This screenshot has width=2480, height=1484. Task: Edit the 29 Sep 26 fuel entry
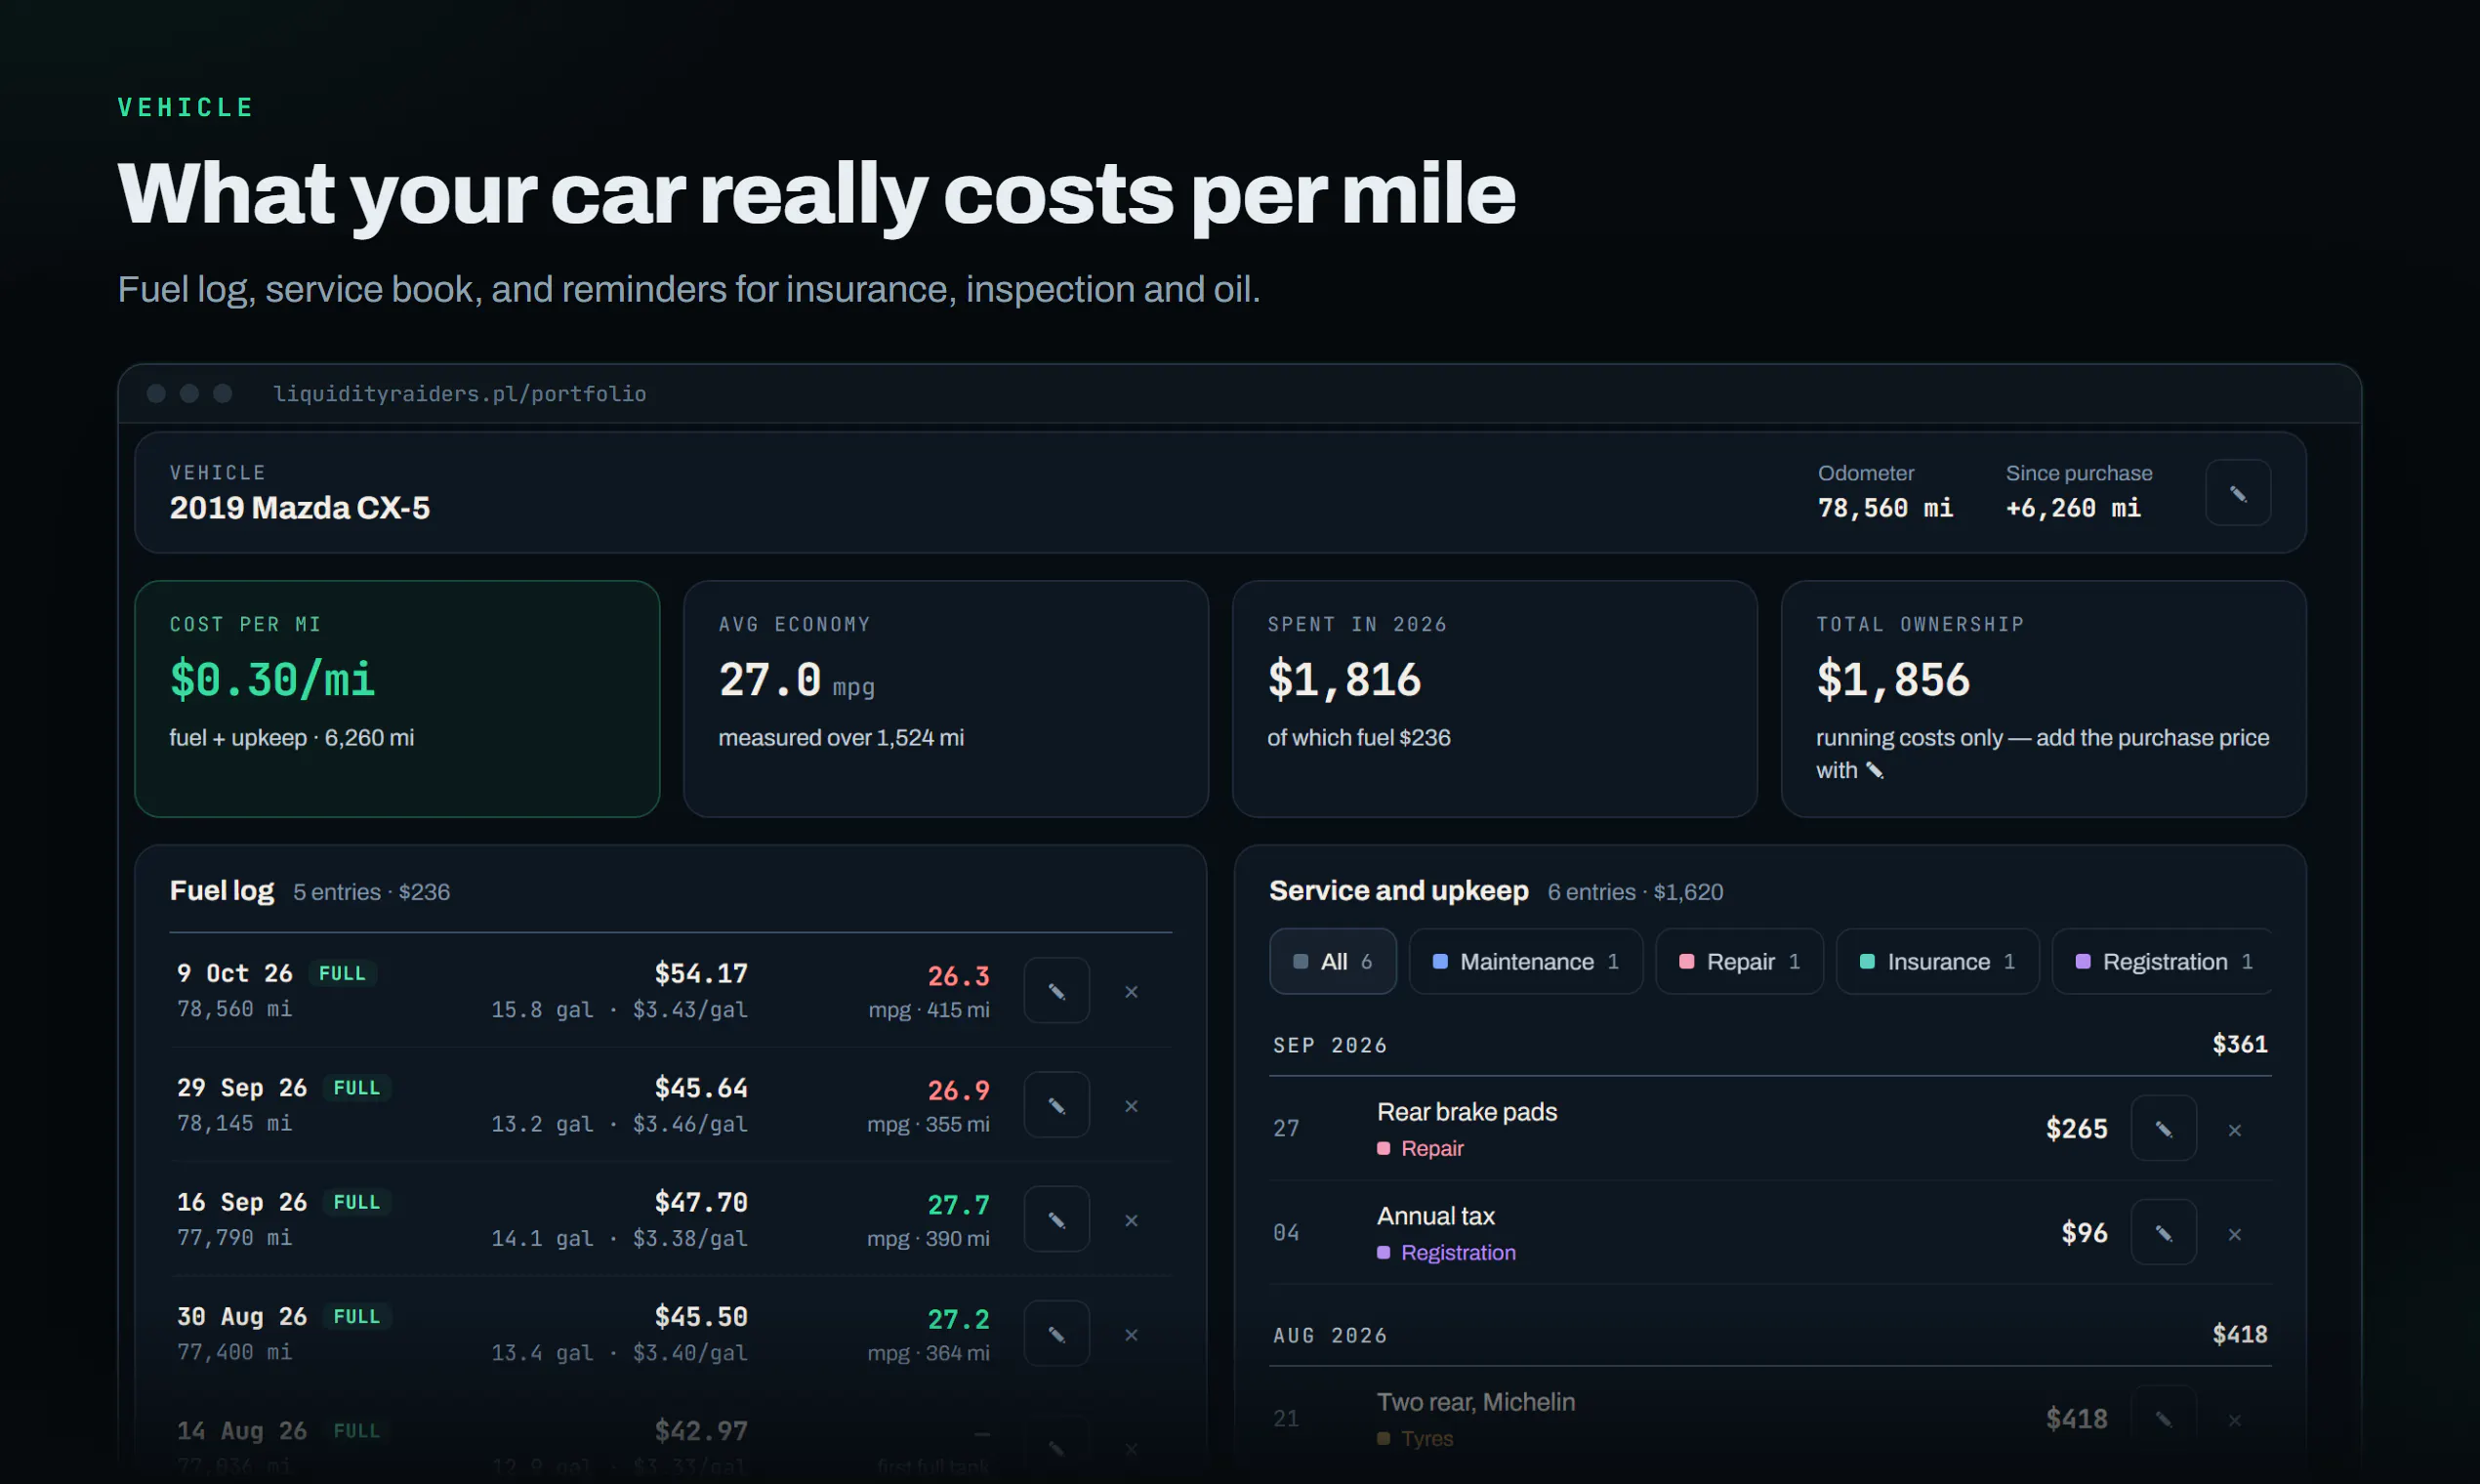pyautogui.click(x=1056, y=1105)
